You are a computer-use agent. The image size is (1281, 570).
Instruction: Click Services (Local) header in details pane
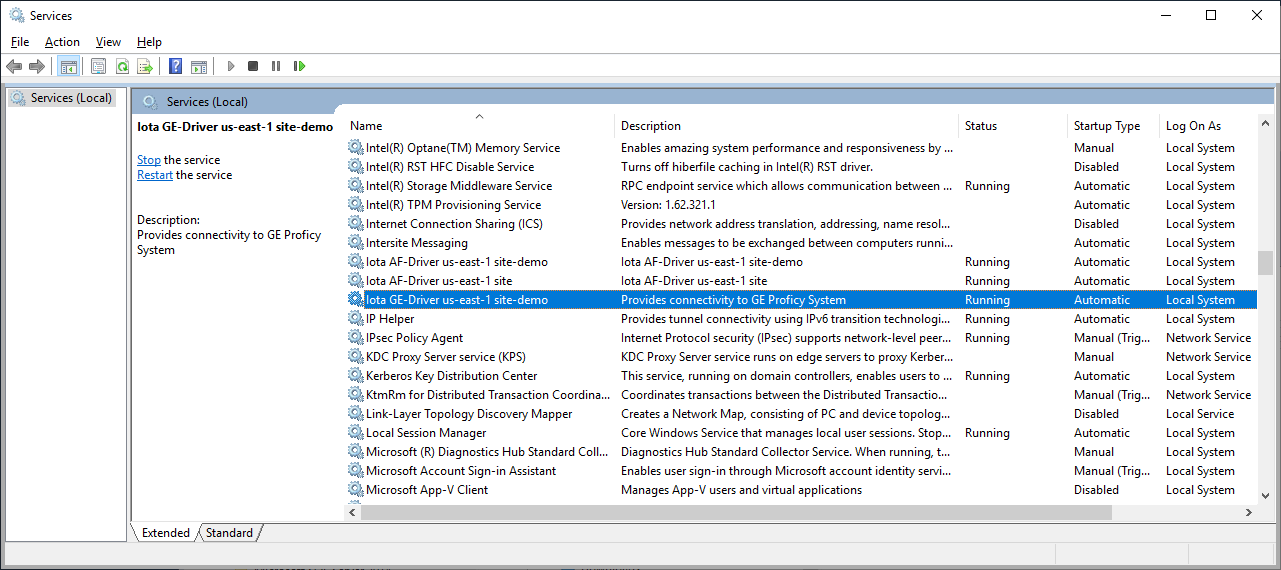pyautogui.click(x=207, y=102)
